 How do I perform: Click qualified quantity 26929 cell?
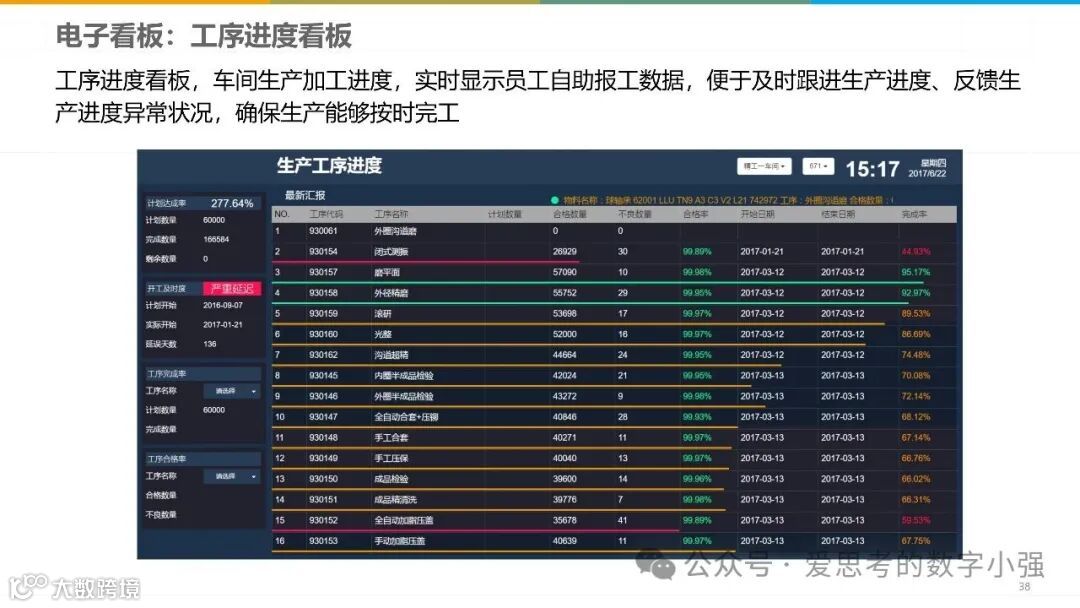(x=565, y=252)
